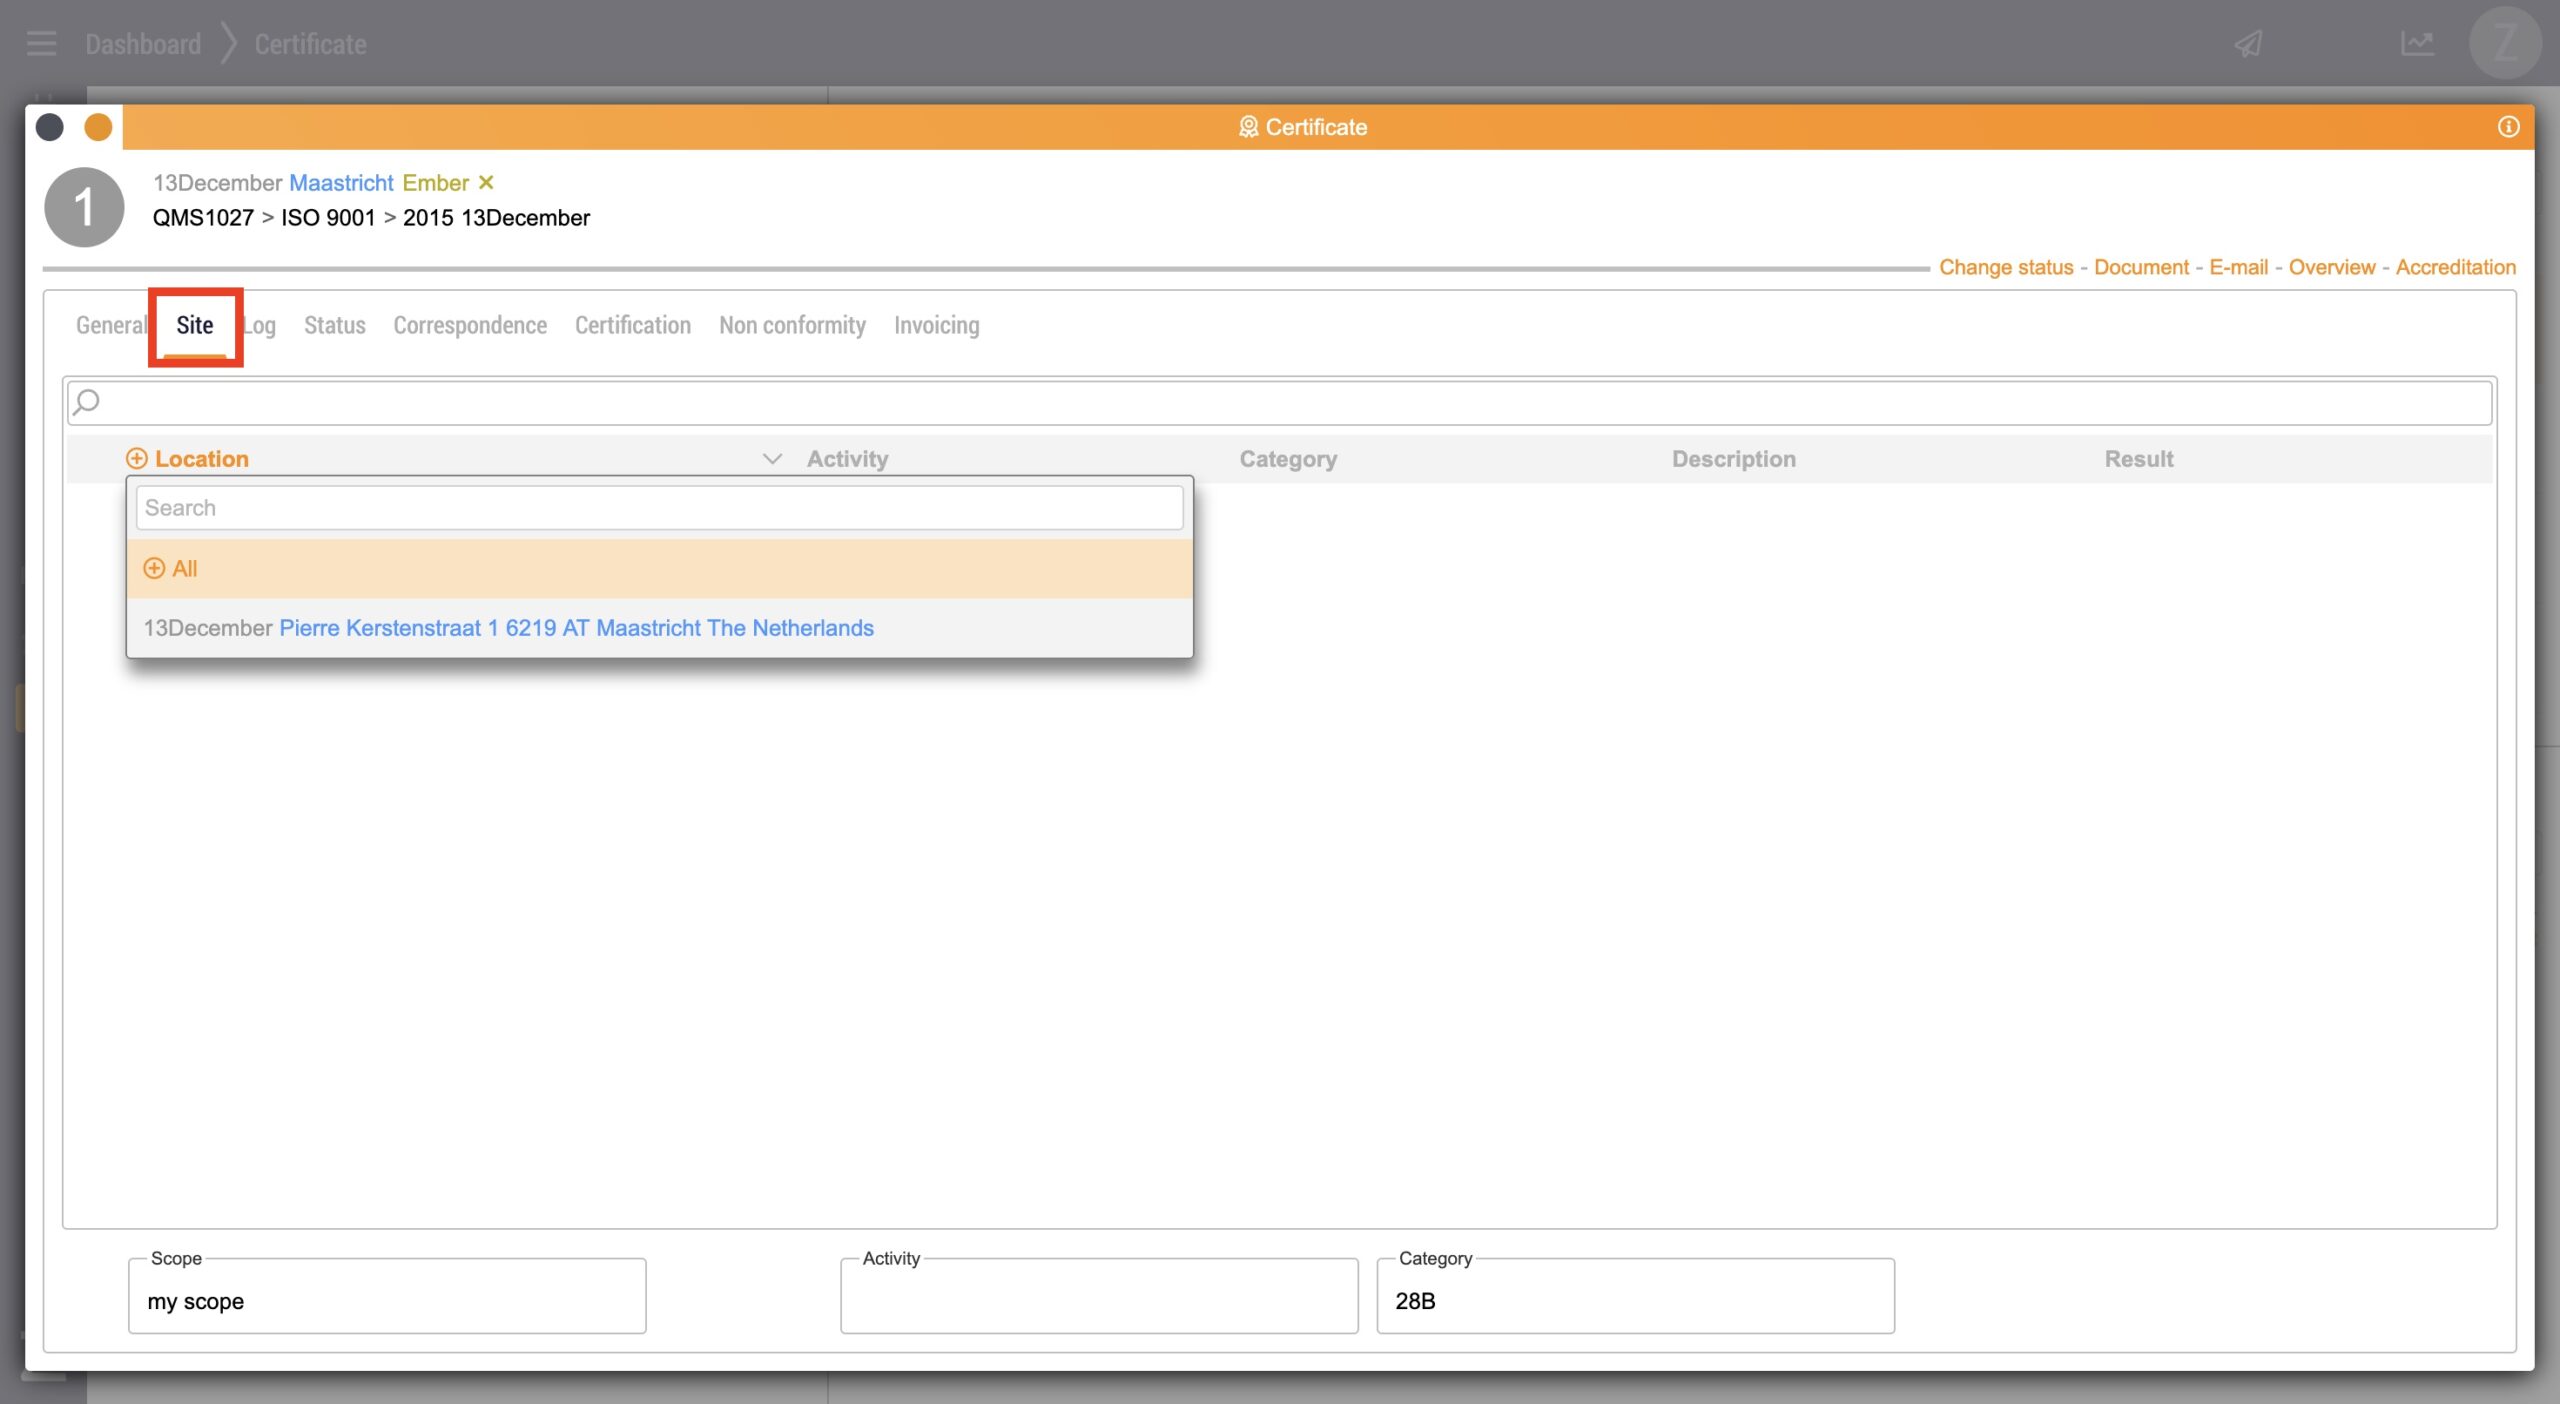The image size is (2560, 1404).
Task: Remove the Ember tag with X
Action: pos(486,182)
